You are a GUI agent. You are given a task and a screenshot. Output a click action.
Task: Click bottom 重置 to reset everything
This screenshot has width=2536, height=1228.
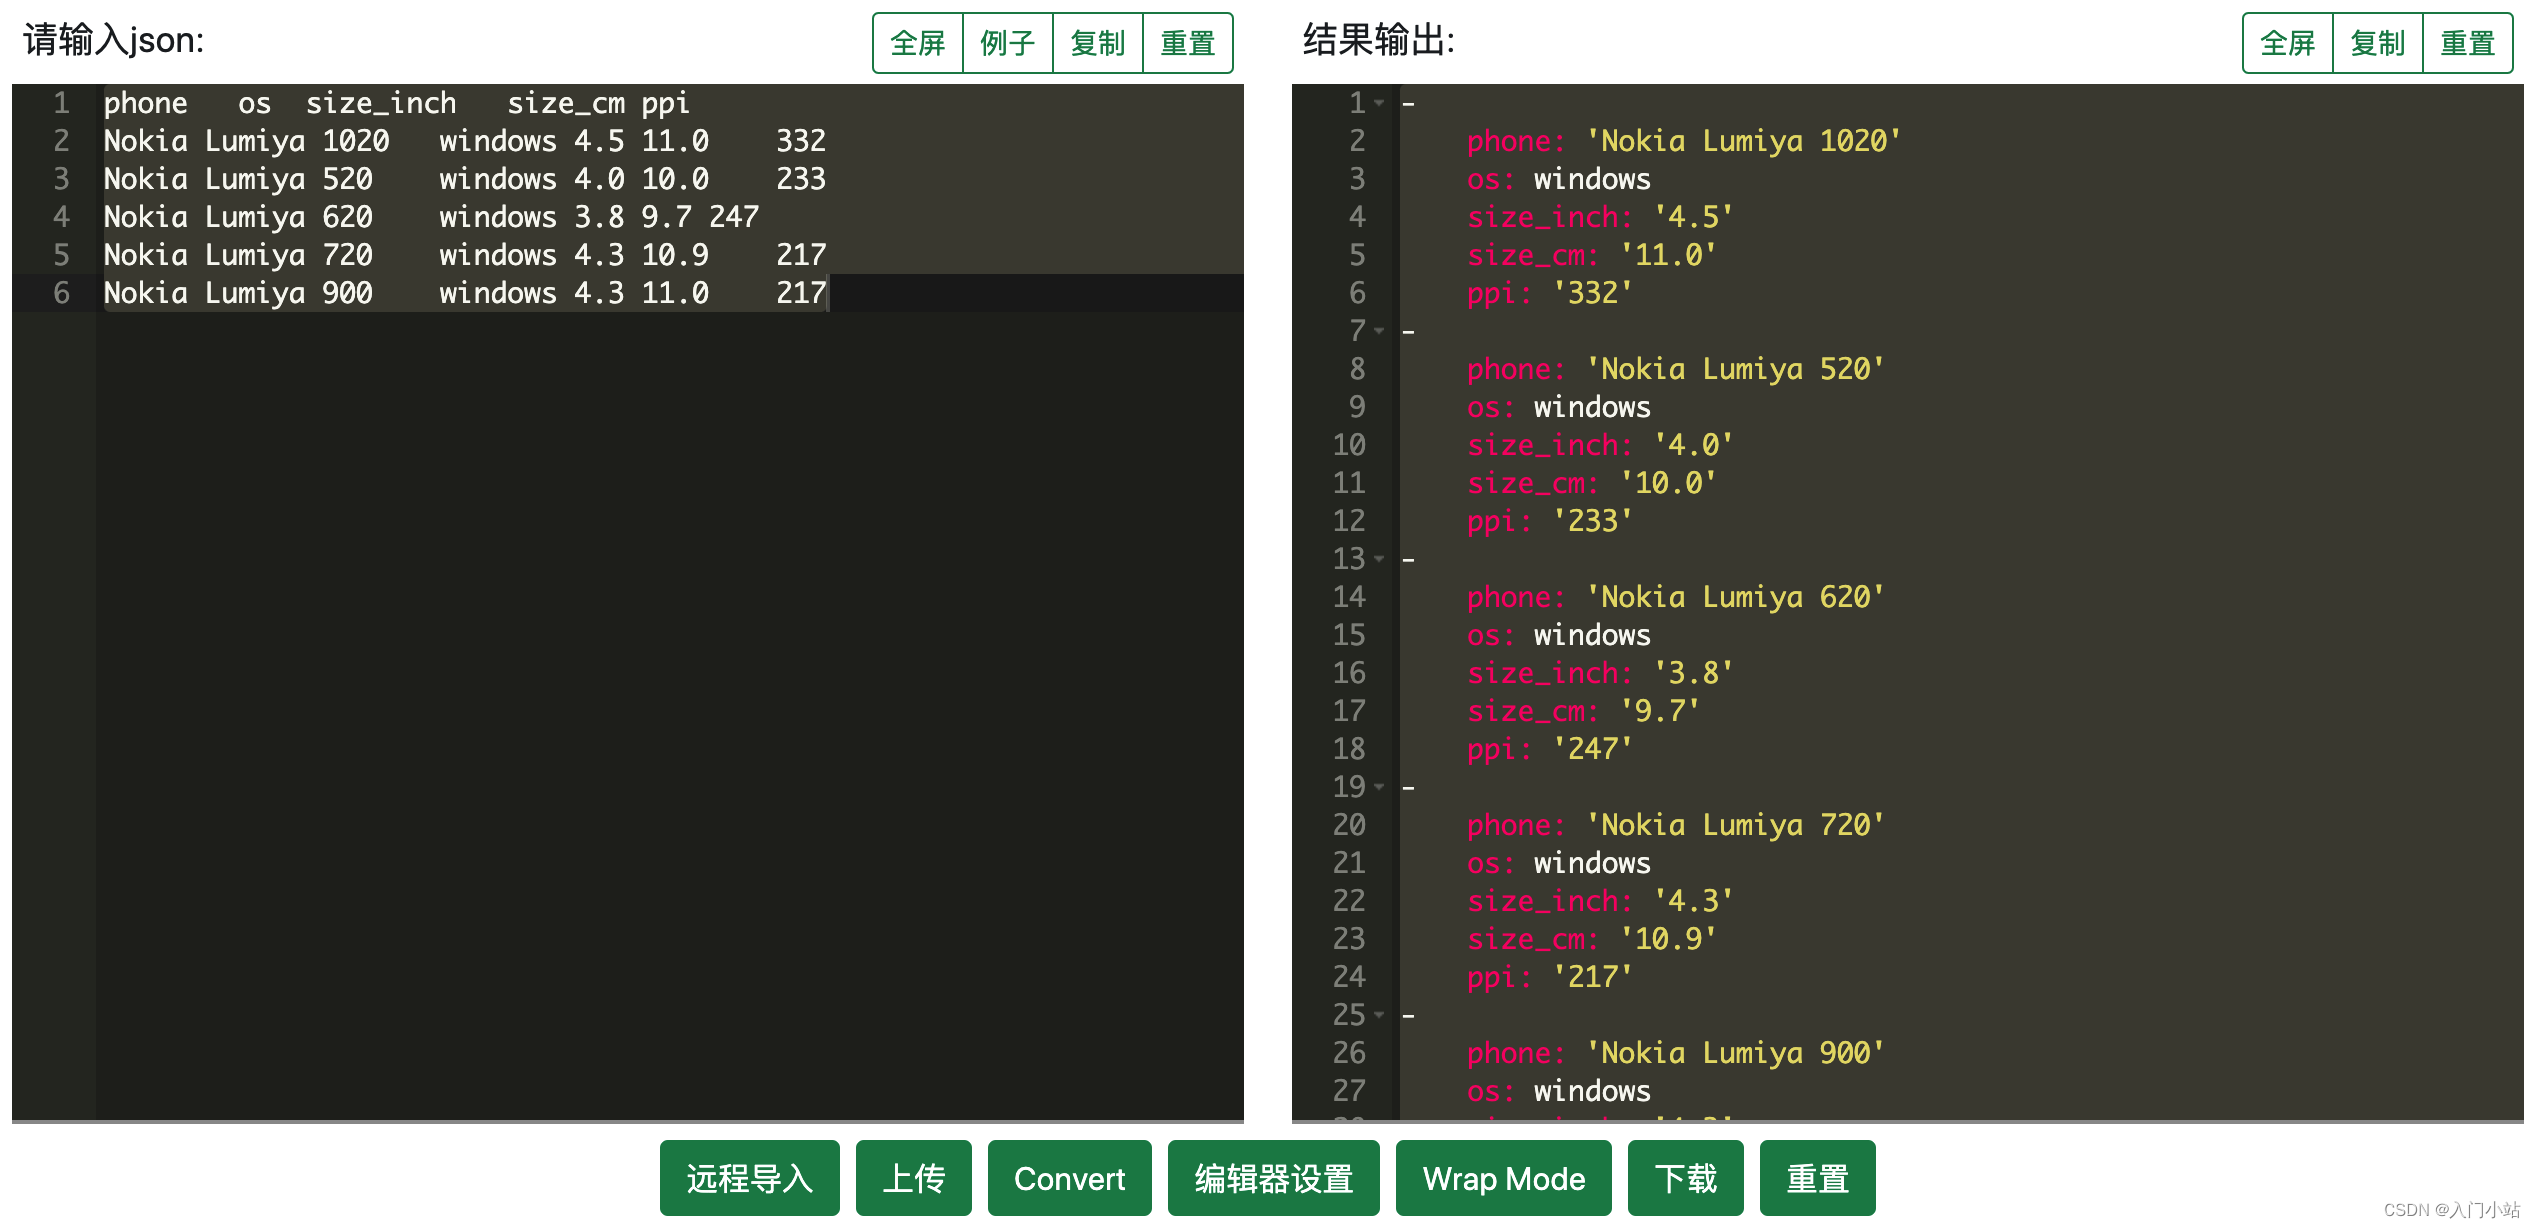pyautogui.click(x=1817, y=1178)
